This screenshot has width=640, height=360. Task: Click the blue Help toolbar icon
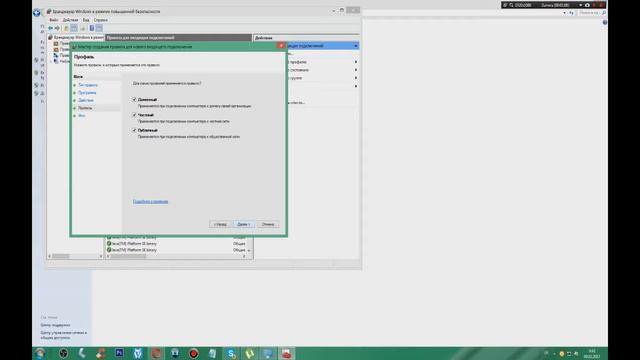pyautogui.click(x=92, y=28)
